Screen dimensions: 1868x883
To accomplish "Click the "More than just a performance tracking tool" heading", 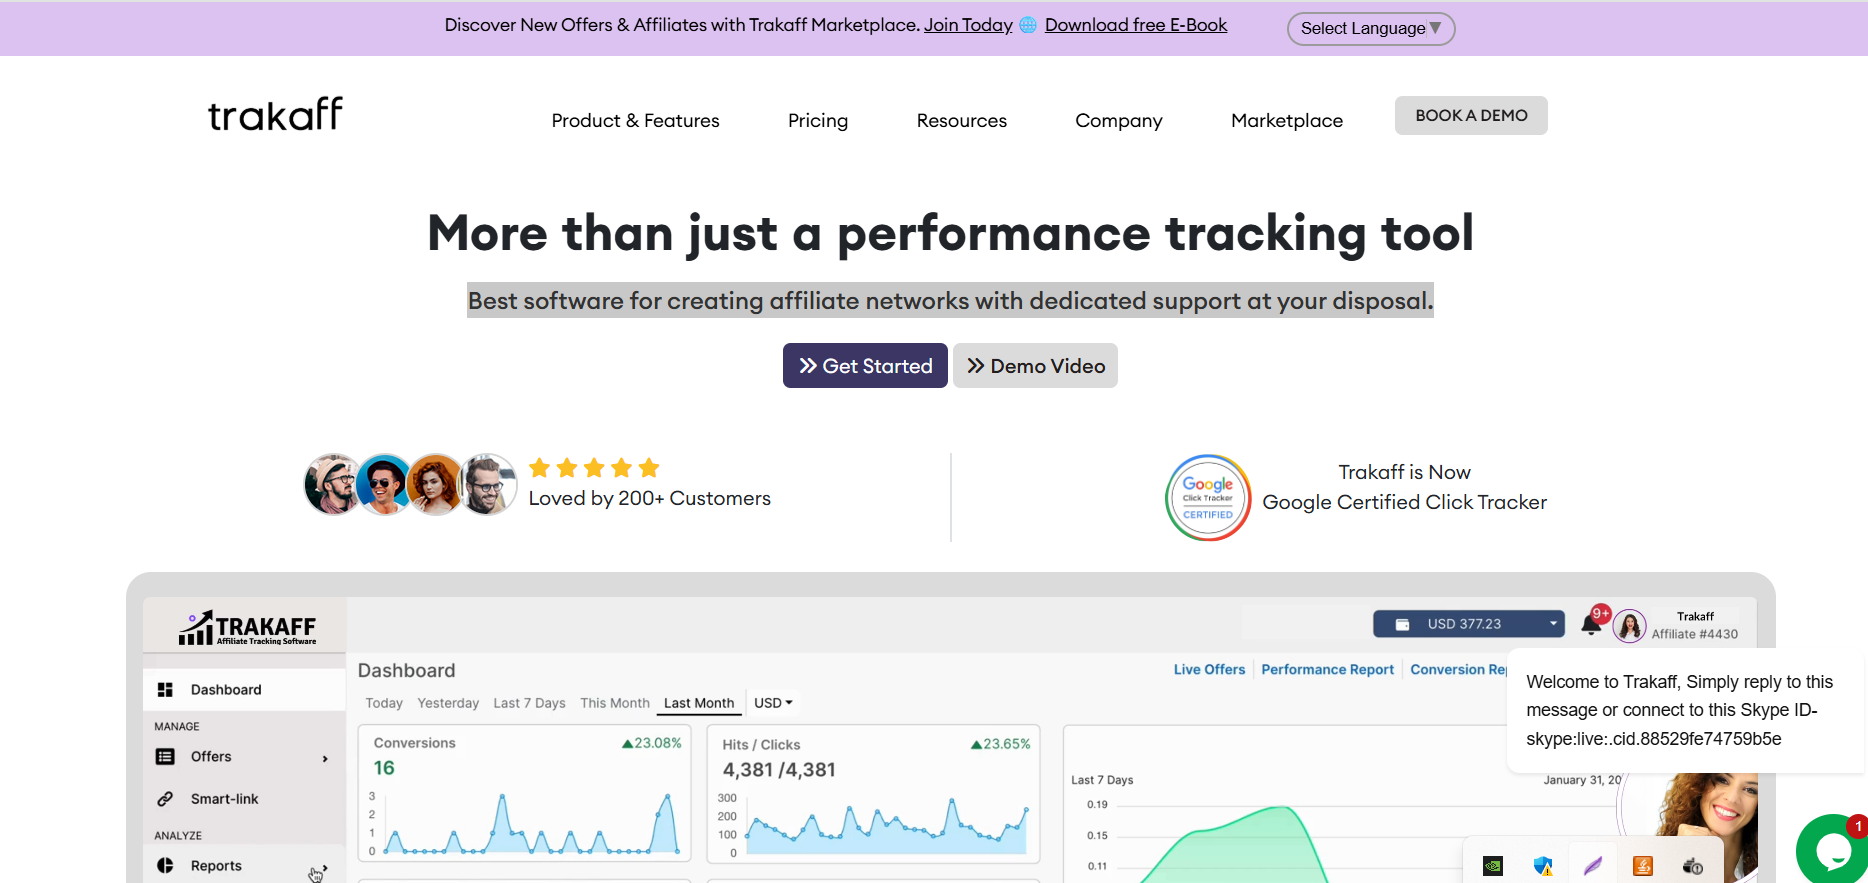I will tap(950, 233).
